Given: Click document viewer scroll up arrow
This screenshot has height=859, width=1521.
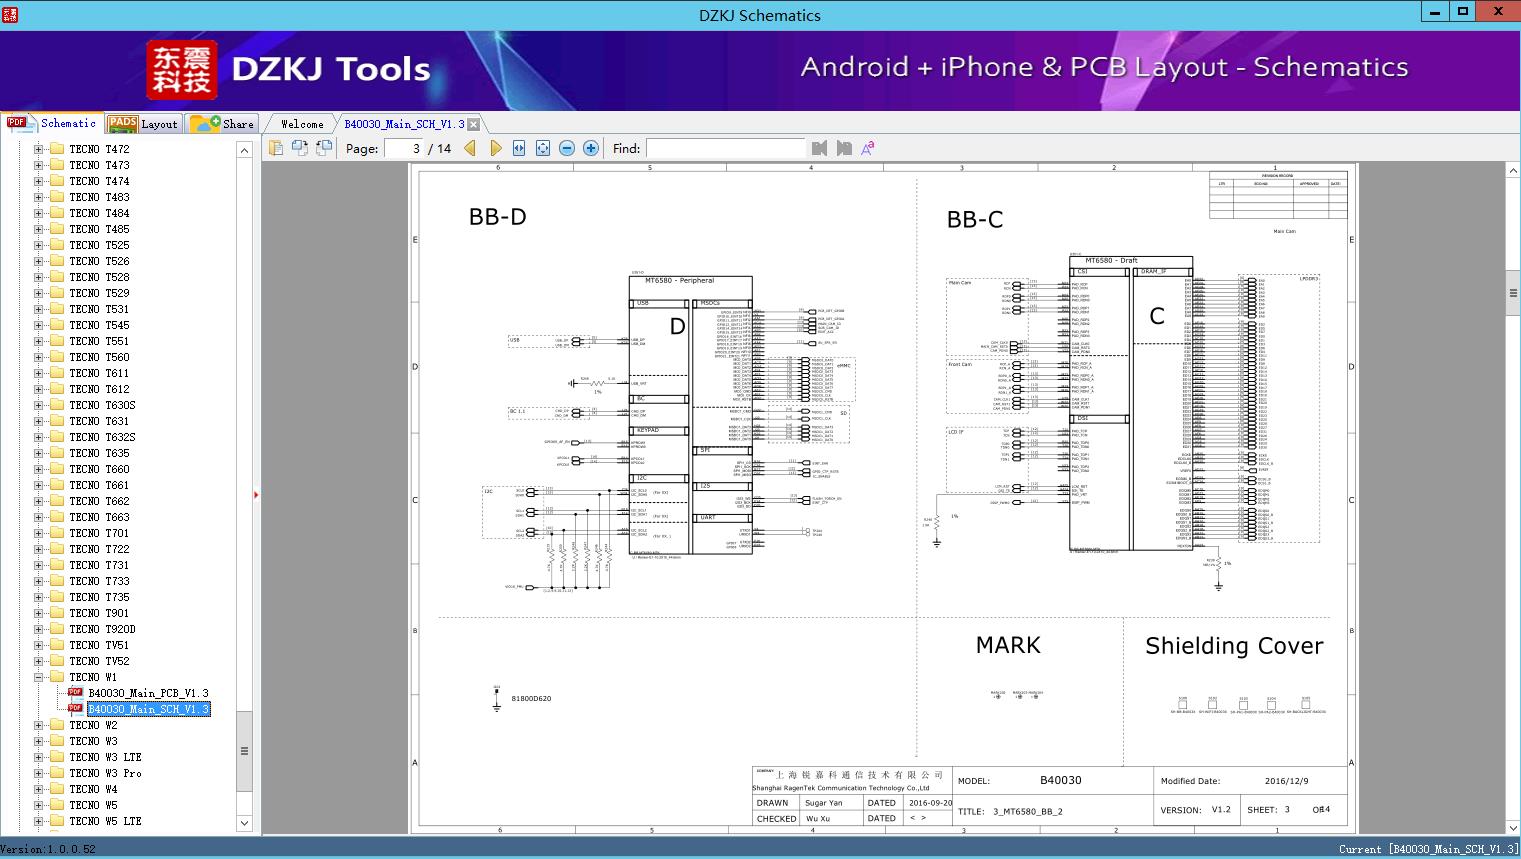Looking at the screenshot, I should [1513, 171].
